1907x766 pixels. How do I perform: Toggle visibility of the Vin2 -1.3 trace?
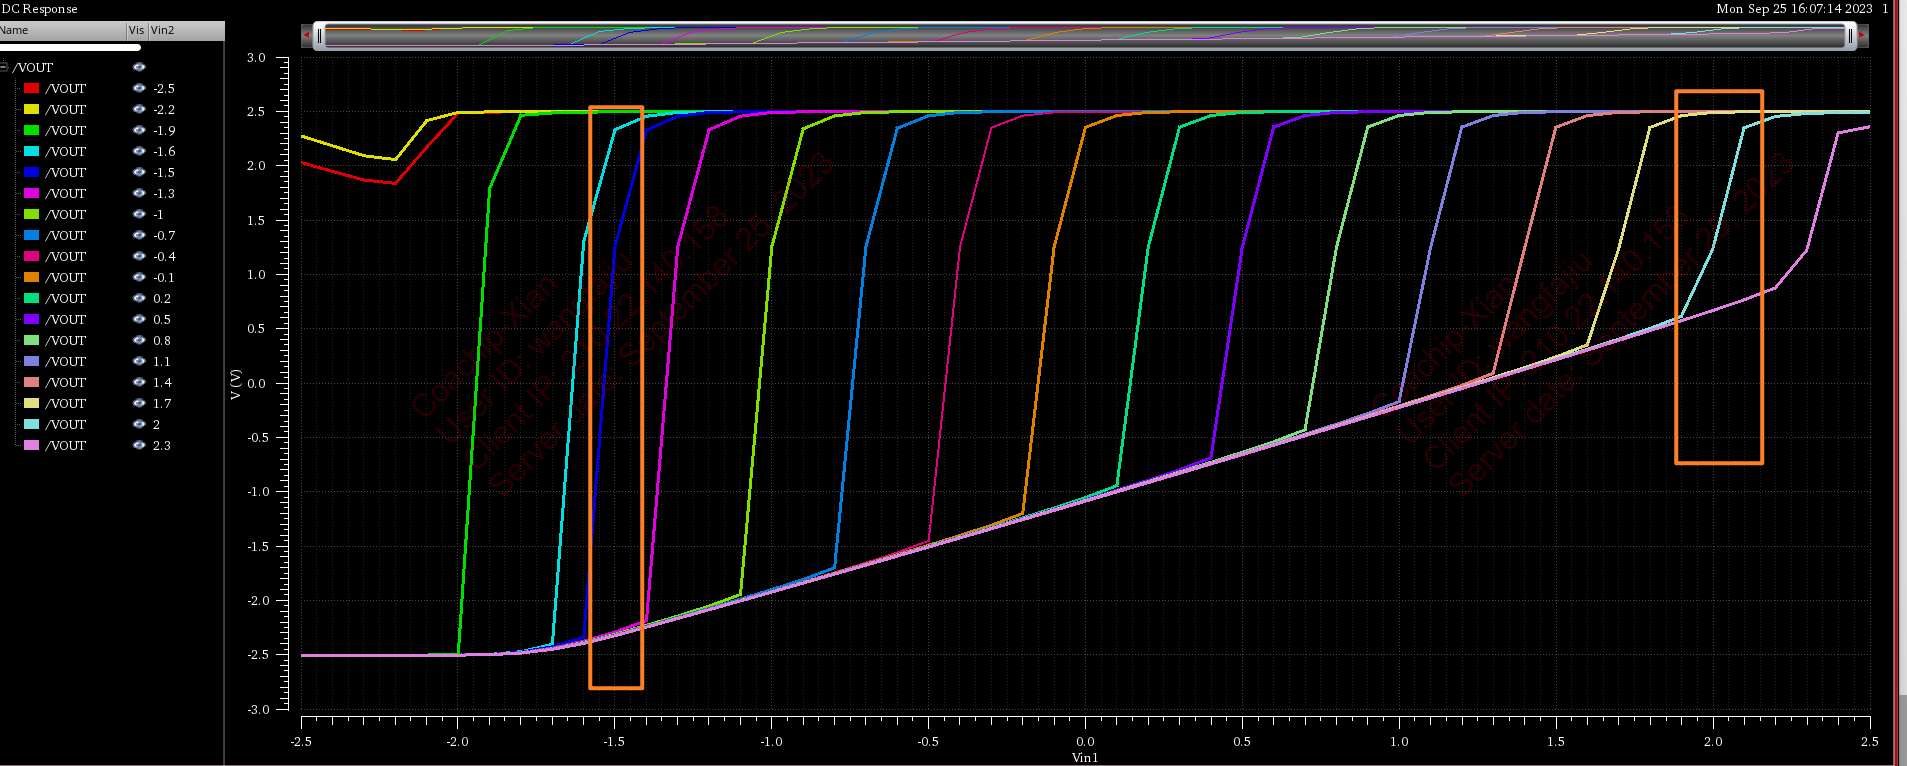pyautogui.click(x=139, y=193)
